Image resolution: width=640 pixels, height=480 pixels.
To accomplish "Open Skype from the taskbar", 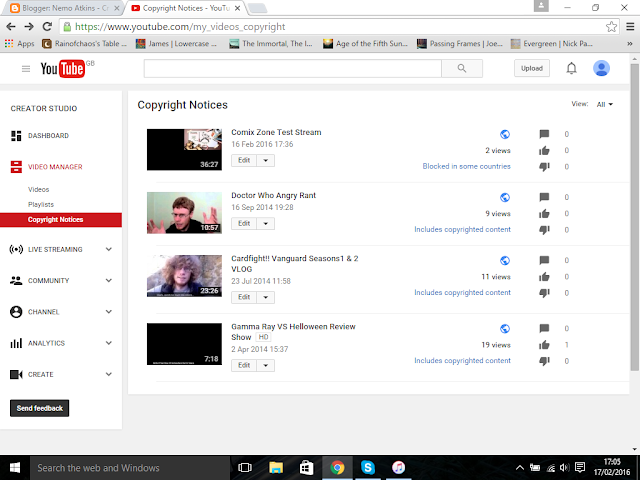I will [368, 467].
